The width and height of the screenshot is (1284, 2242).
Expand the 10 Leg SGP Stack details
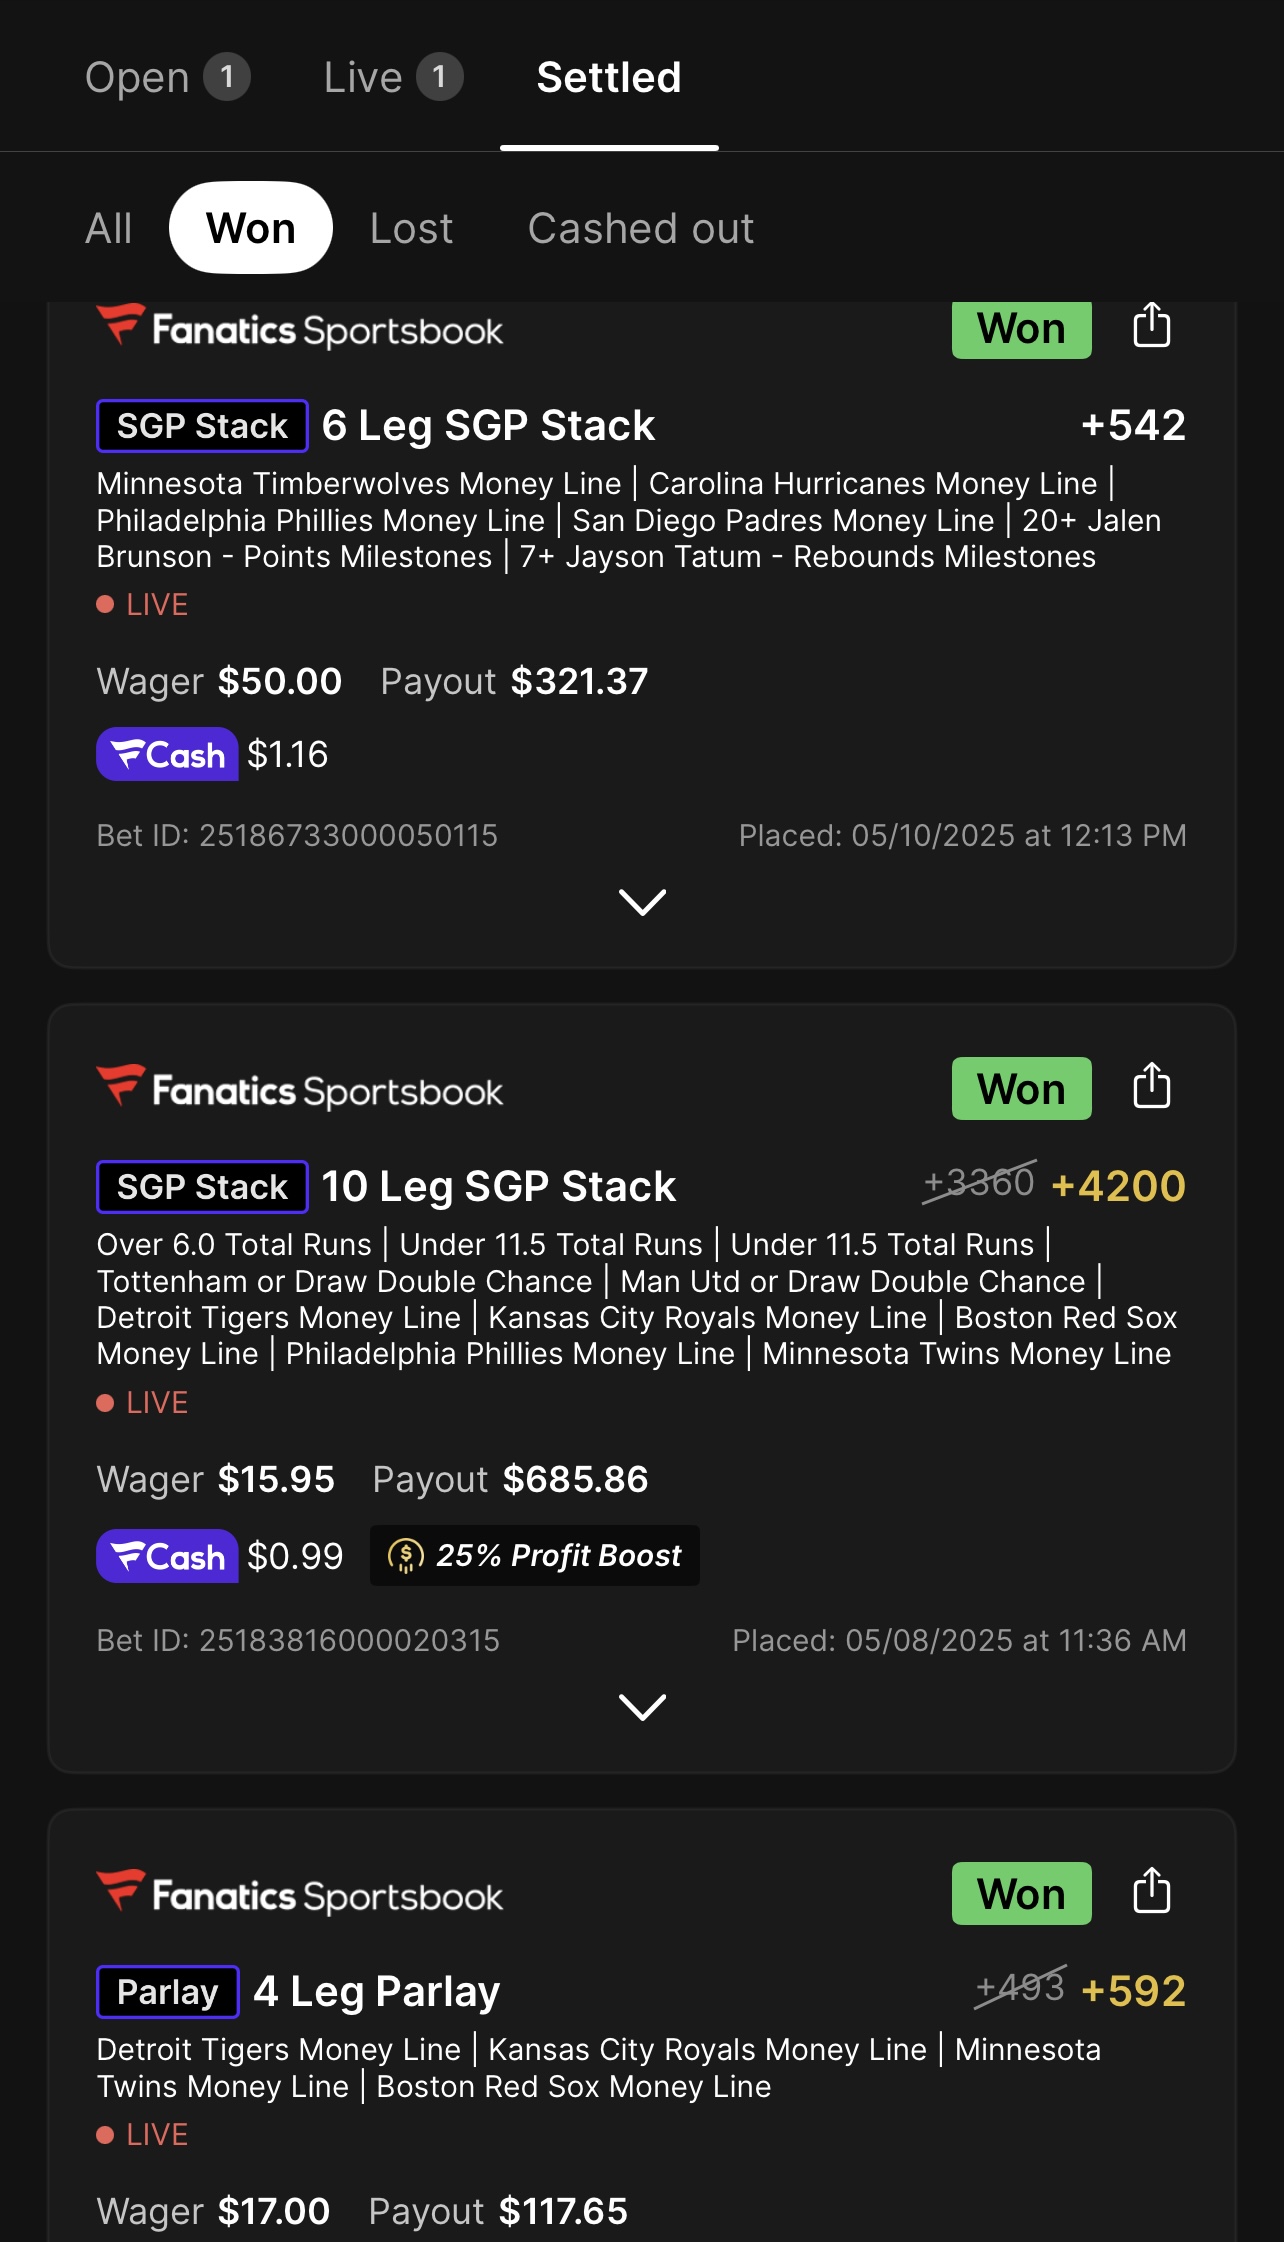[642, 1707]
